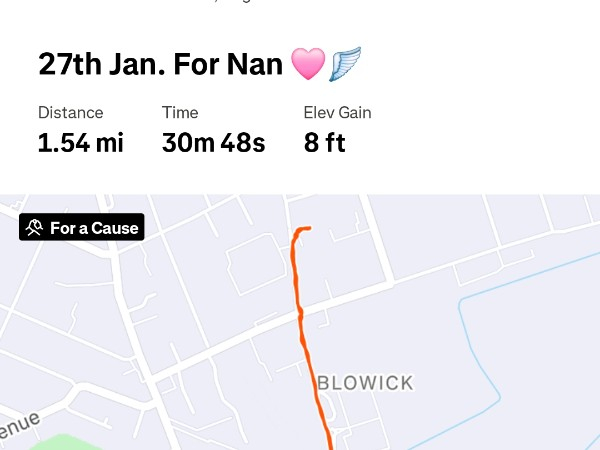Click the BLOWICK label on the map
This screenshot has height=450, width=600.
pyautogui.click(x=364, y=383)
